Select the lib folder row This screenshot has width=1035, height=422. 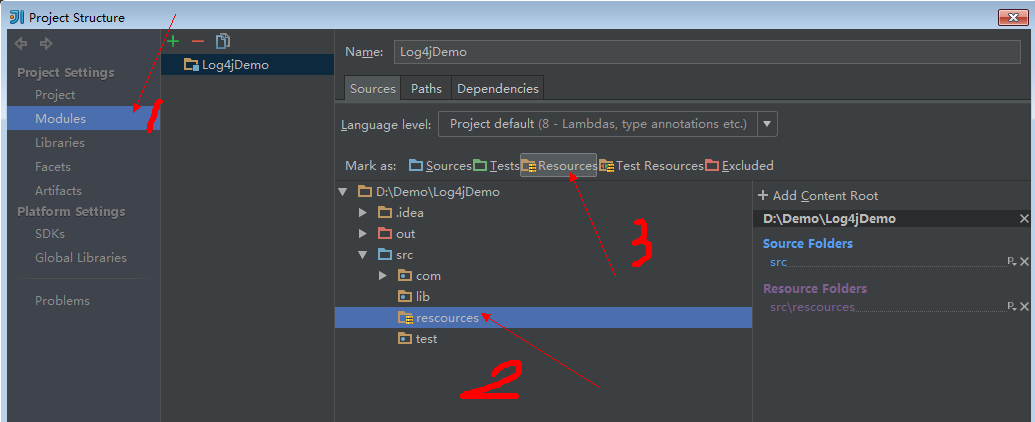(543, 297)
